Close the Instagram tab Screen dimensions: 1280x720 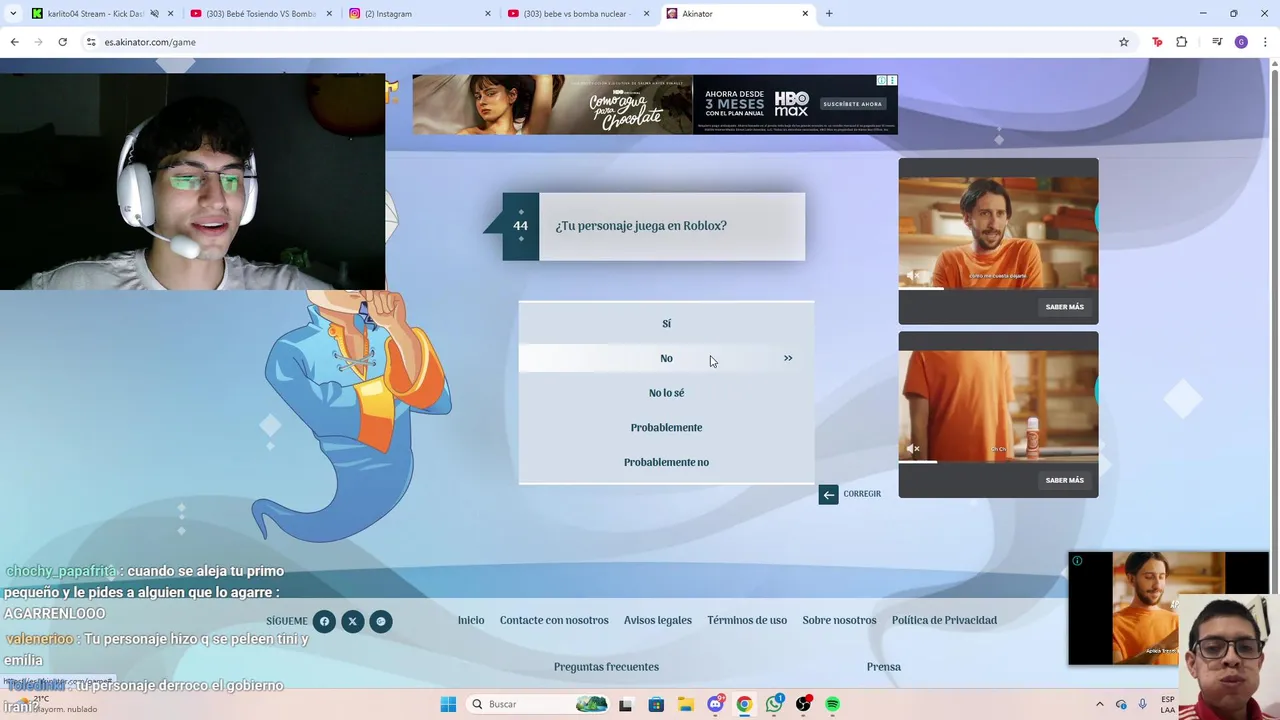(488, 14)
